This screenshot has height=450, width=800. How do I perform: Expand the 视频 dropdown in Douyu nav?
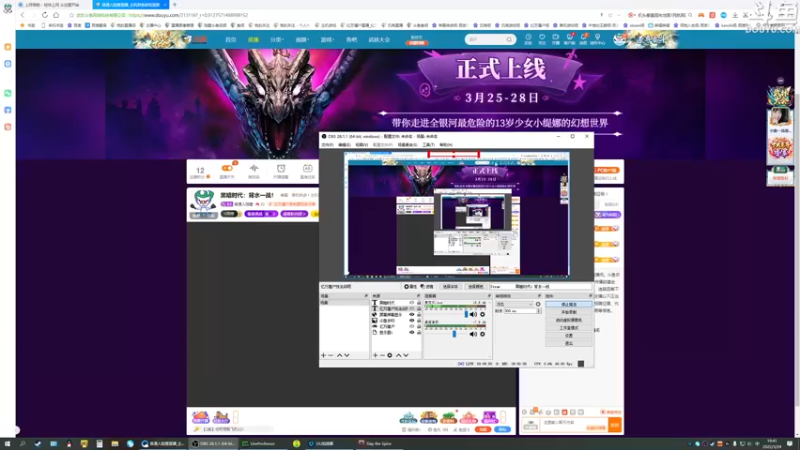(x=302, y=40)
